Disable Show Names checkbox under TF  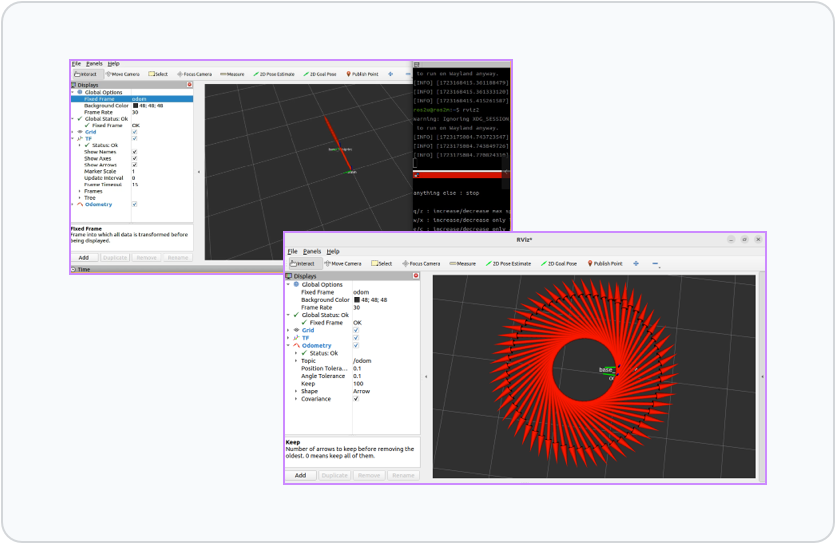pos(135,152)
